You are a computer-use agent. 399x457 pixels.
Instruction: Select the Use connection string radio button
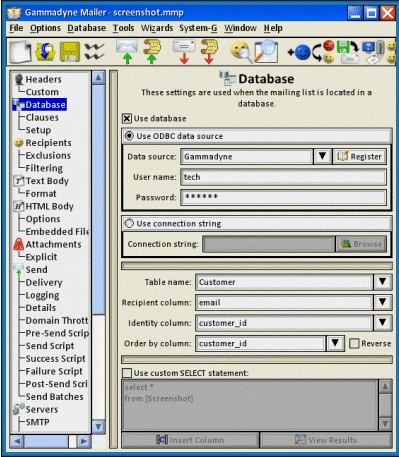pos(129,223)
